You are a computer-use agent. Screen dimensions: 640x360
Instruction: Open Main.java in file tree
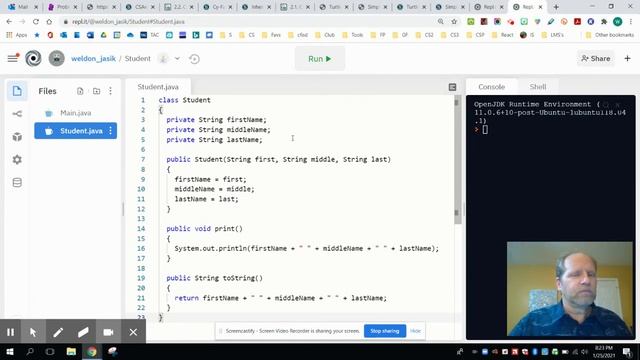(x=76, y=113)
